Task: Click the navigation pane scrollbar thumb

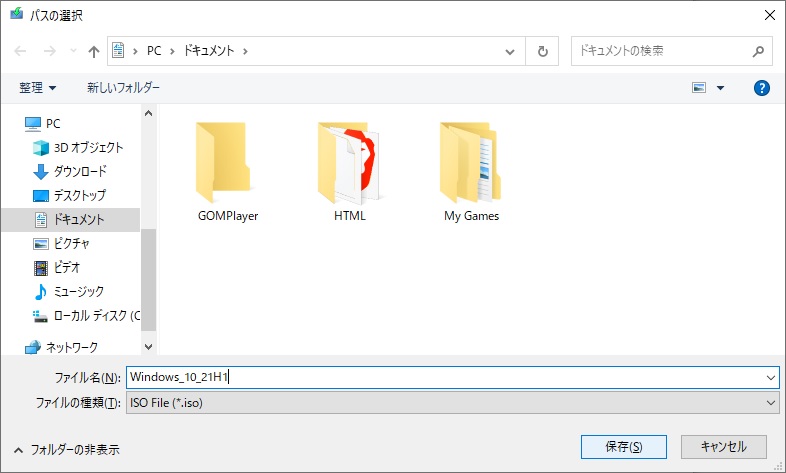Action: [148, 280]
